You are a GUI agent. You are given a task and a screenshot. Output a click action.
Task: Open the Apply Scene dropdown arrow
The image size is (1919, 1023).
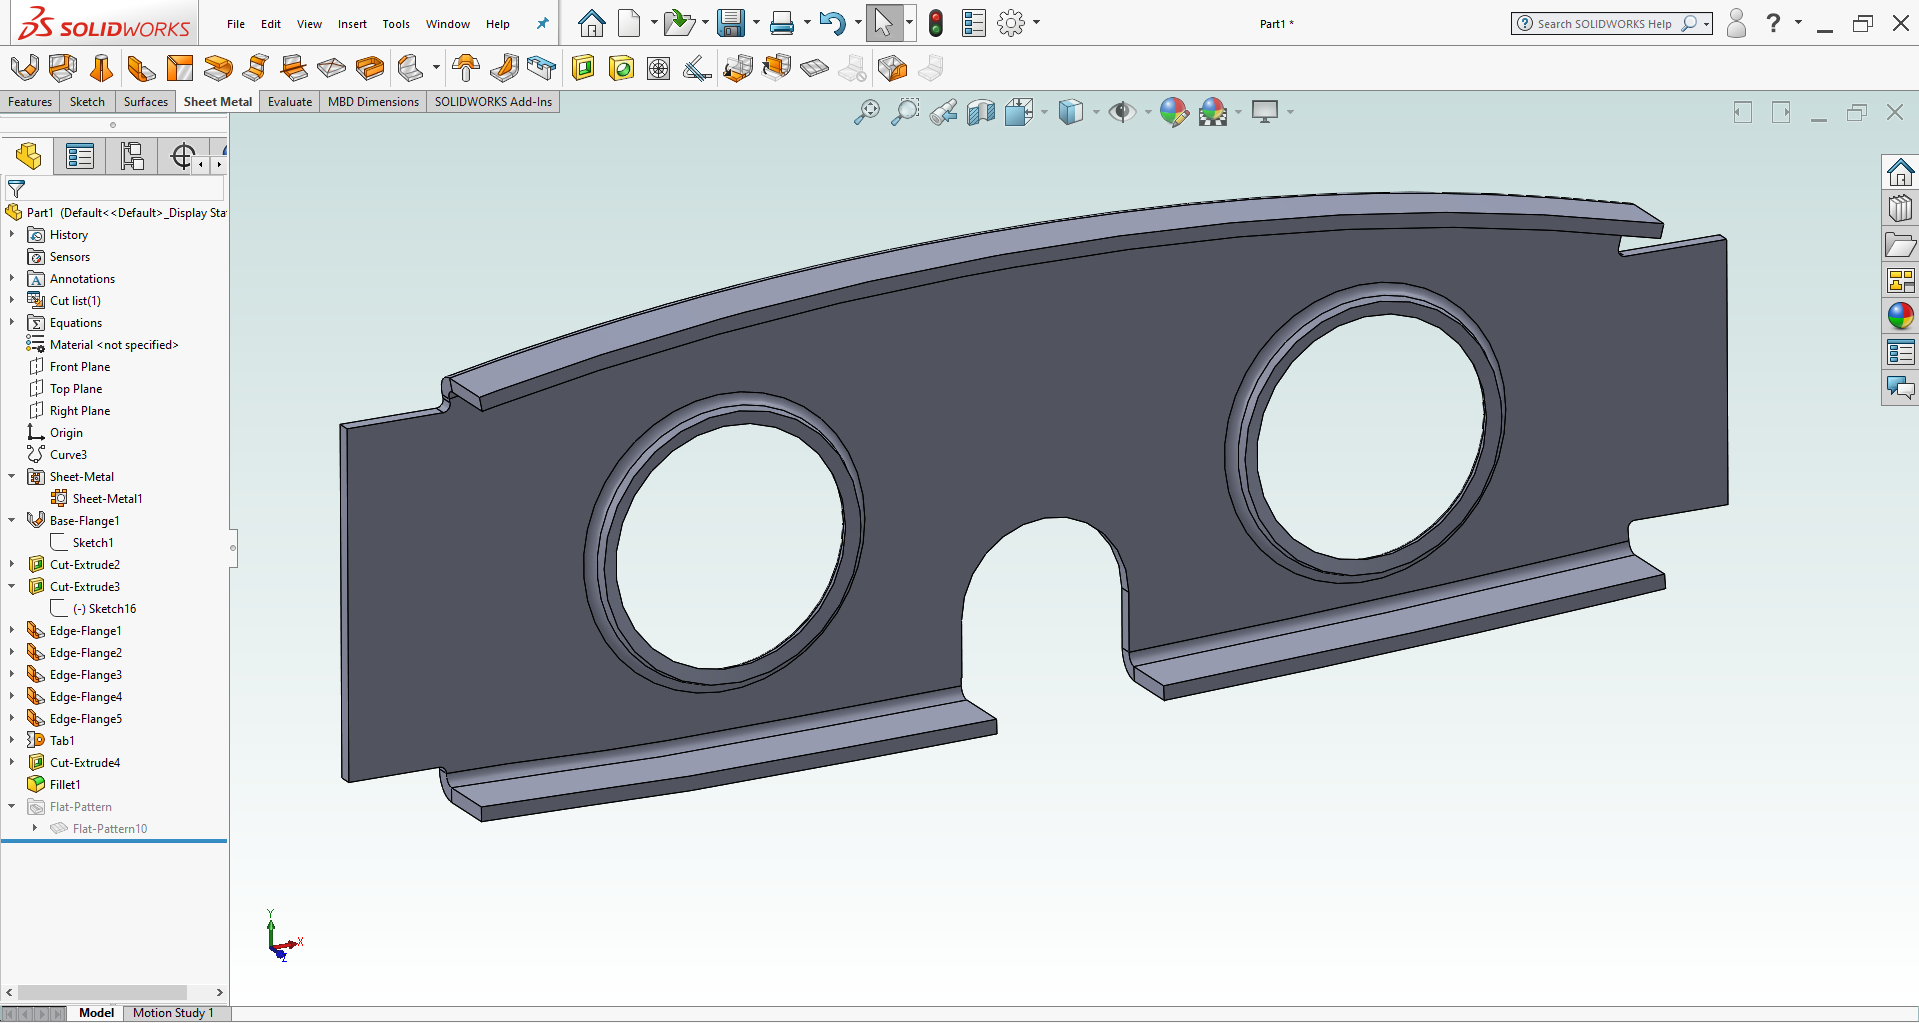point(1239,112)
